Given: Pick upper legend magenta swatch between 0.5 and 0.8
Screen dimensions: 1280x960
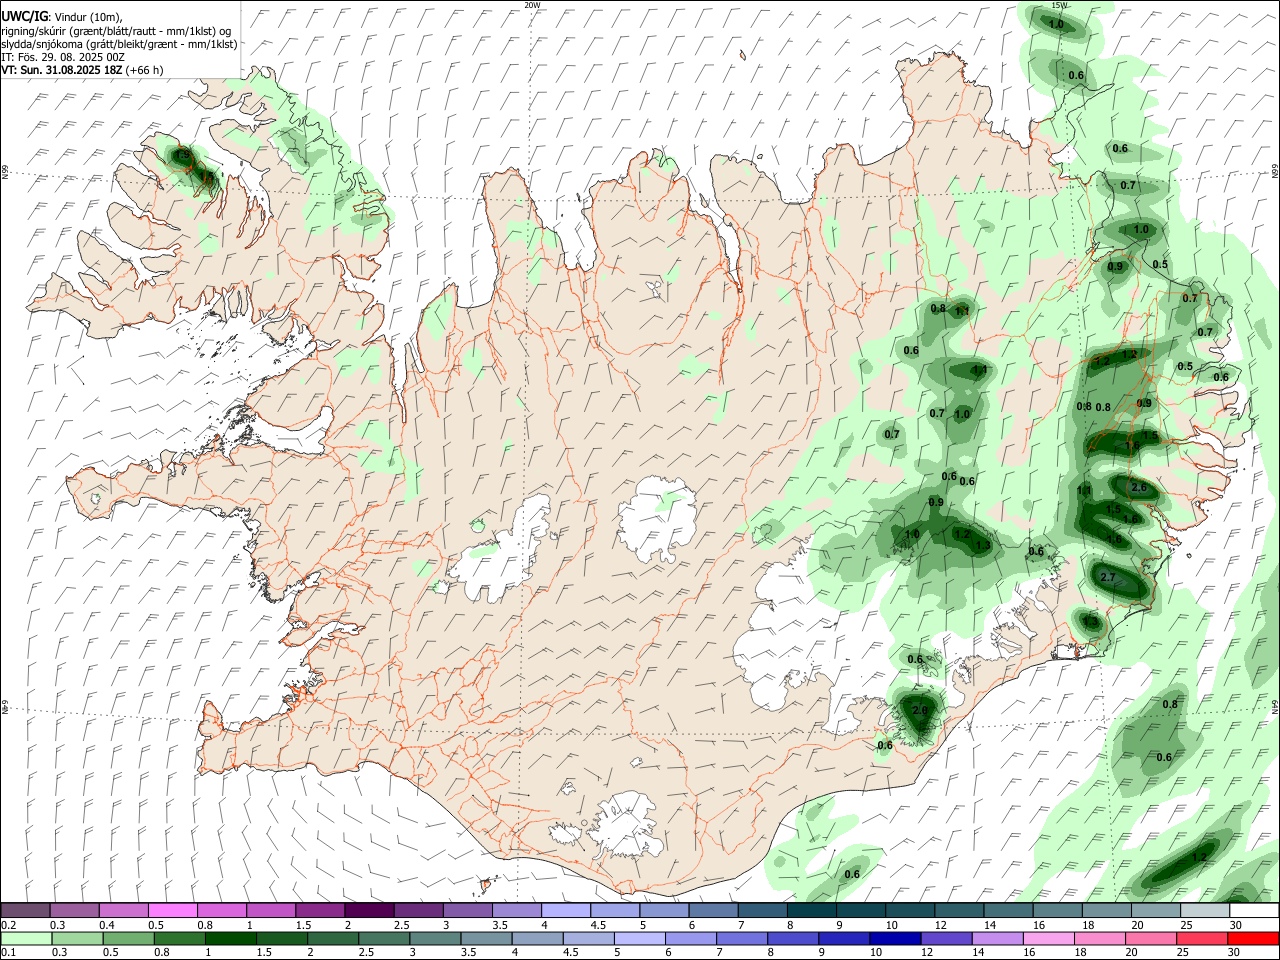Looking at the screenshot, I should 172,911.
